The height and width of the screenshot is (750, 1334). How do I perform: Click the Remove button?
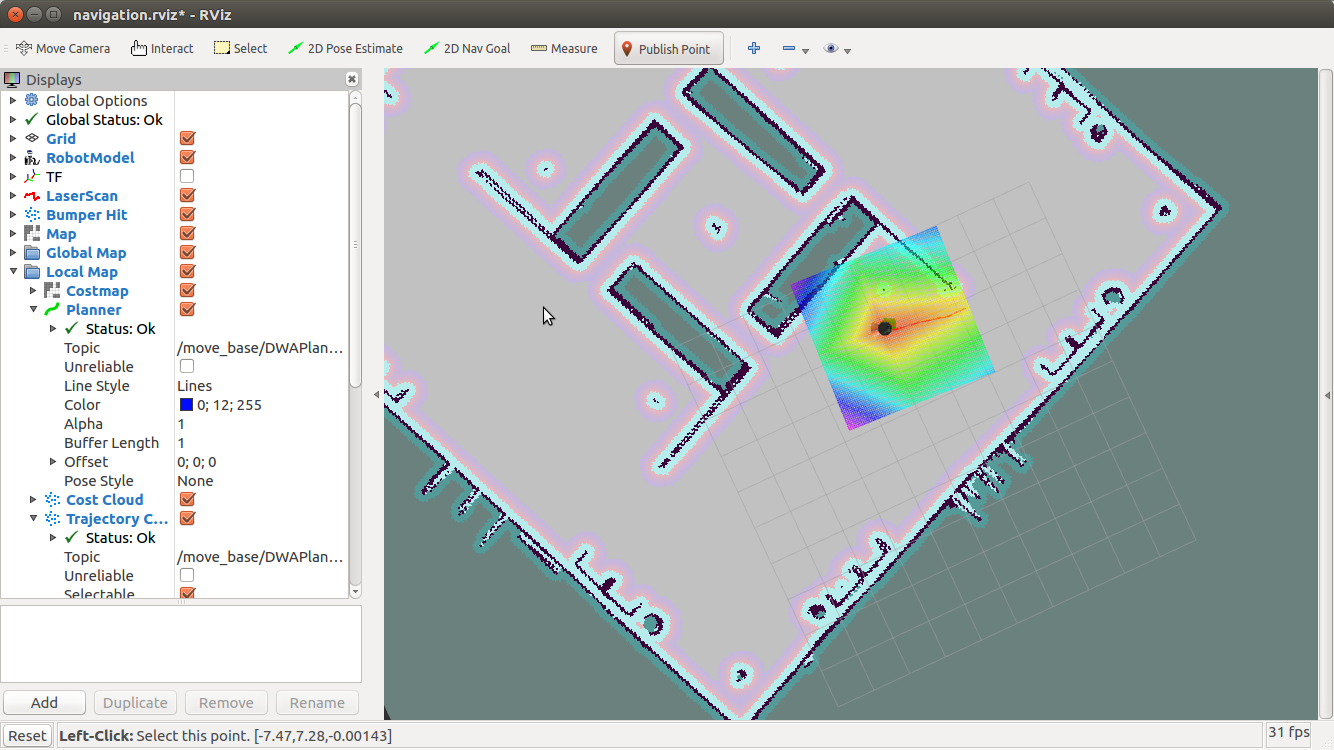click(x=226, y=702)
